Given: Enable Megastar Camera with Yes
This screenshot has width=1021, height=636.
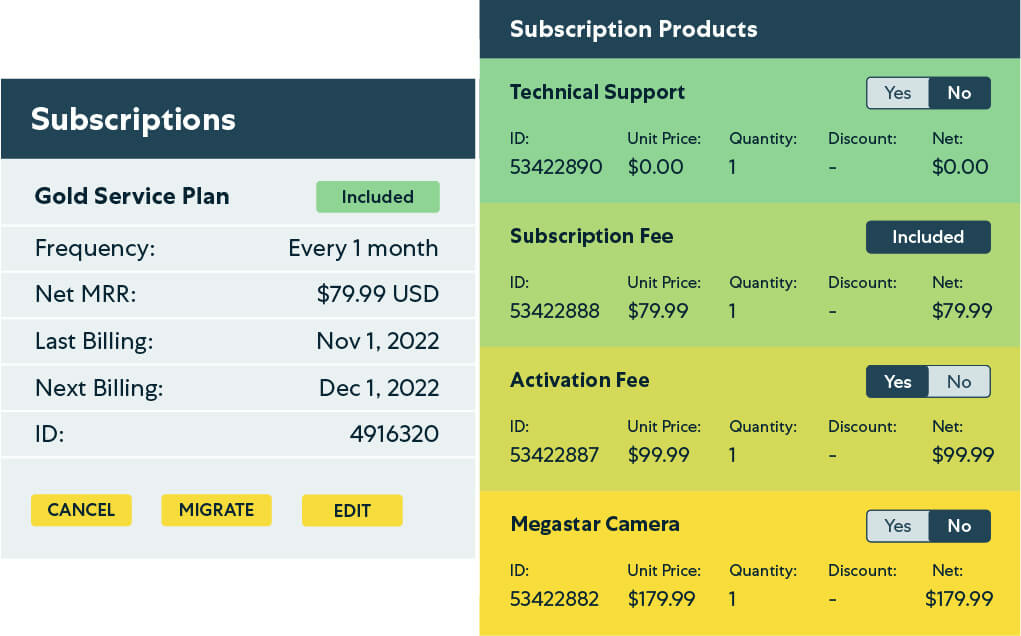Looking at the screenshot, I should tap(898, 525).
